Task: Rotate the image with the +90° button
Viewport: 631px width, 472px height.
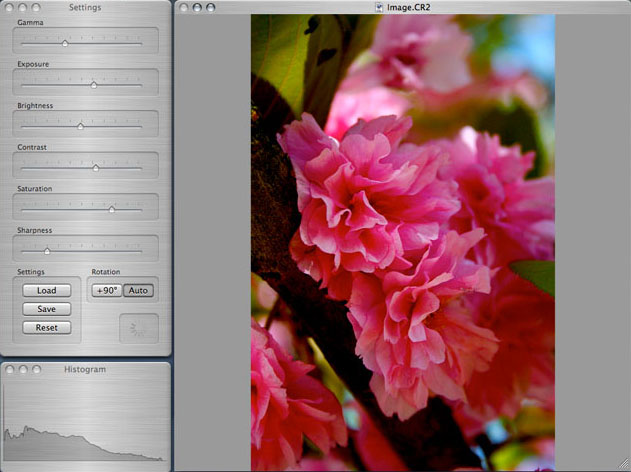Action: click(x=107, y=291)
